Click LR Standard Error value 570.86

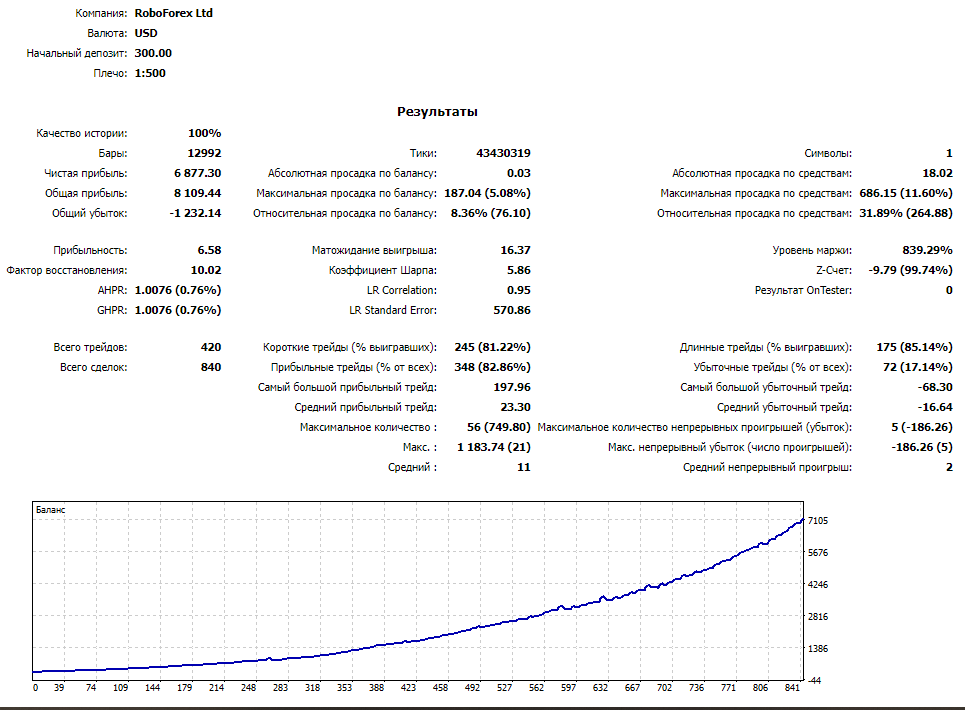pyautogui.click(x=512, y=310)
